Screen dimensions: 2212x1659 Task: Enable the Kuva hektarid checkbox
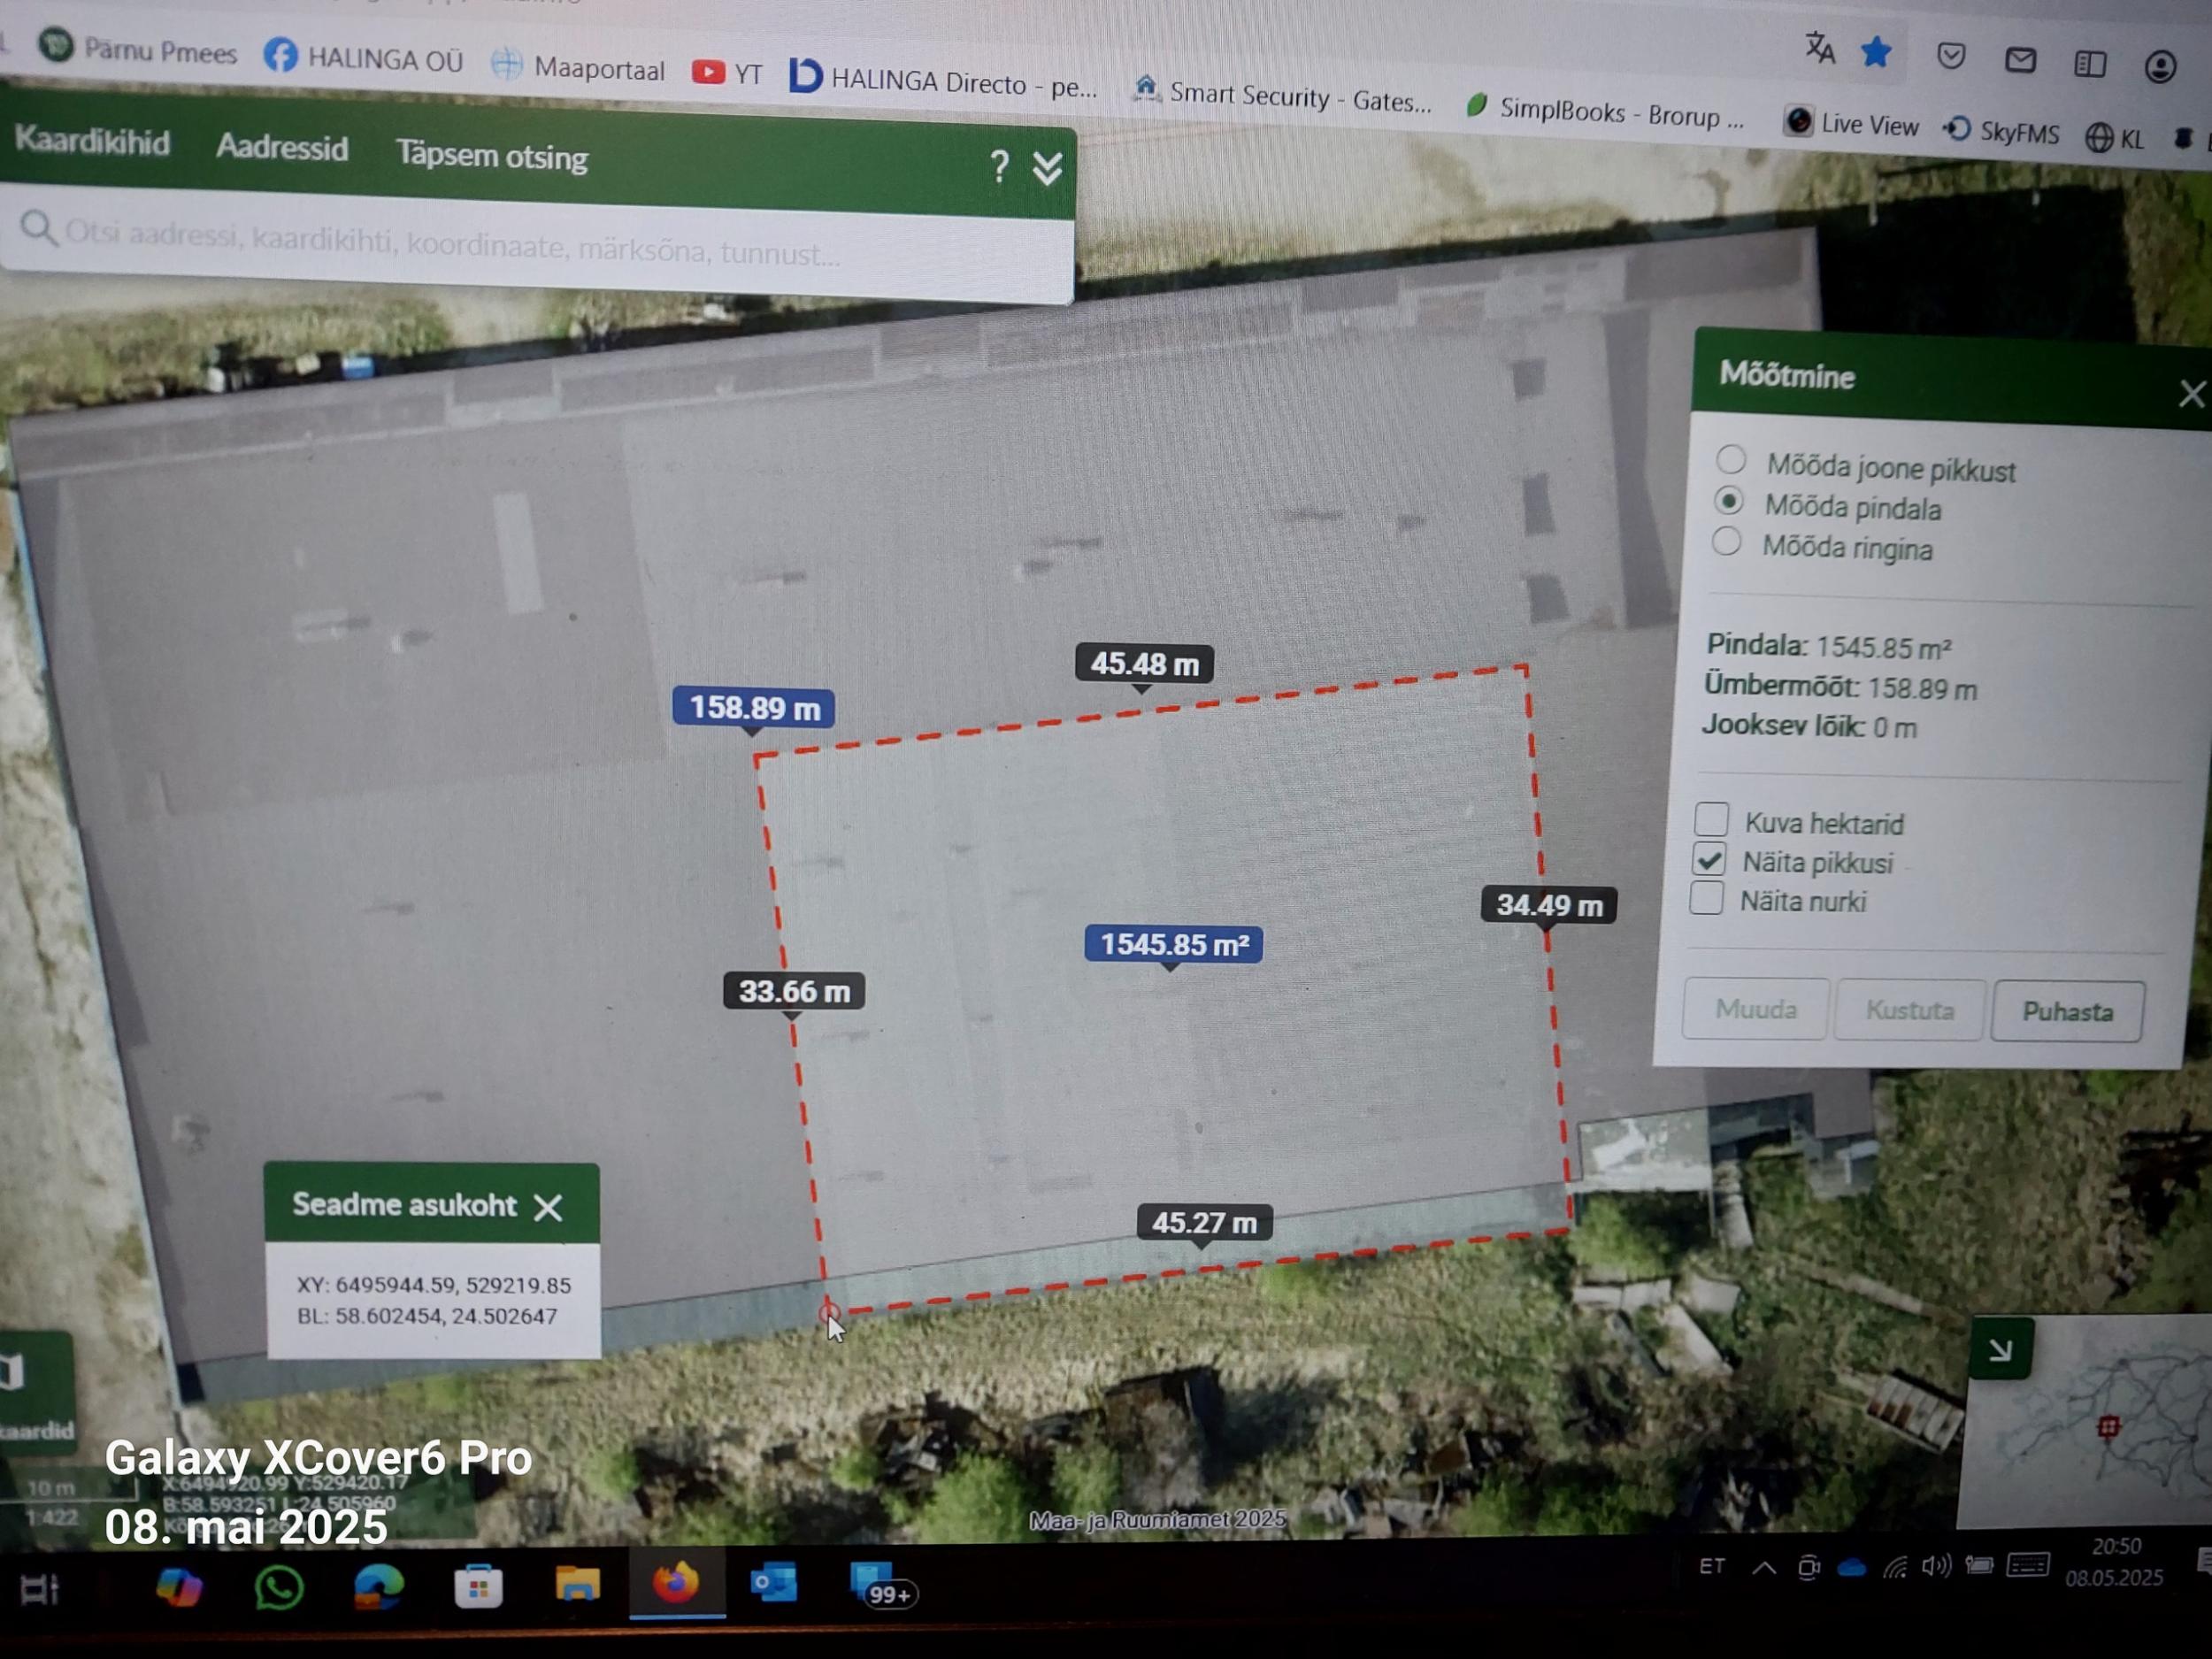click(x=1711, y=819)
